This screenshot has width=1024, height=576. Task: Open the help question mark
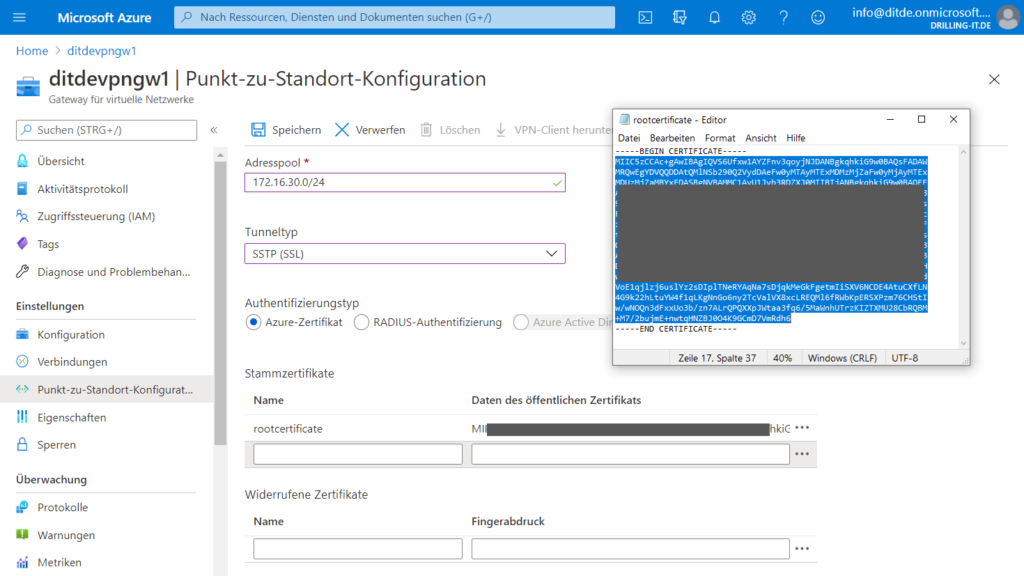tap(783, 18)
